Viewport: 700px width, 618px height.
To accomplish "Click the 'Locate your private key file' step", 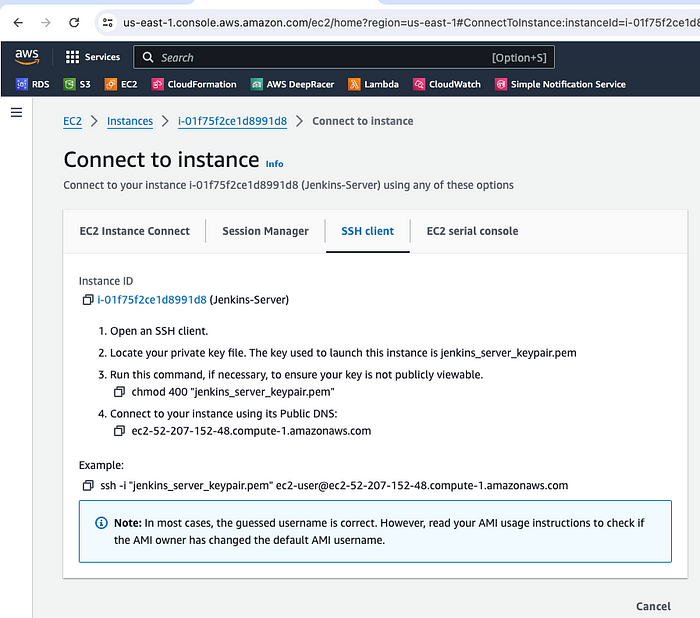I will [343, 353].
